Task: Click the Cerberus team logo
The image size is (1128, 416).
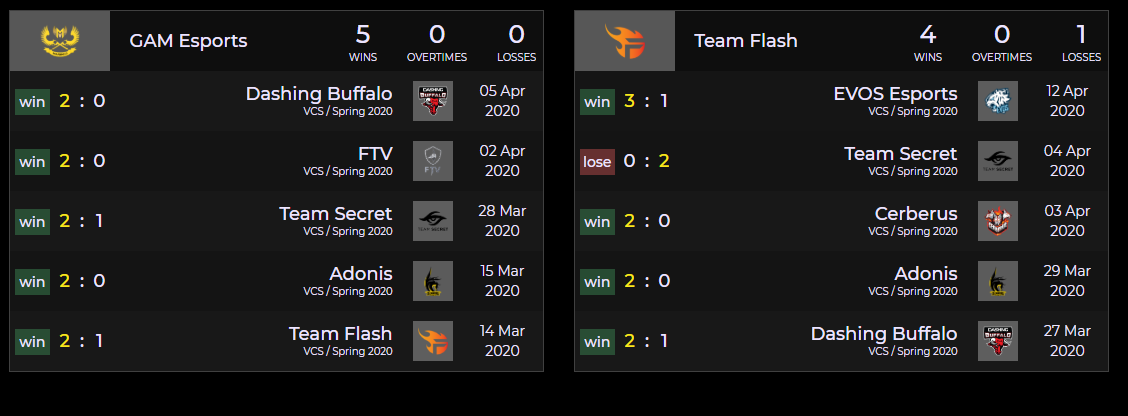Action: coord(998,221)
